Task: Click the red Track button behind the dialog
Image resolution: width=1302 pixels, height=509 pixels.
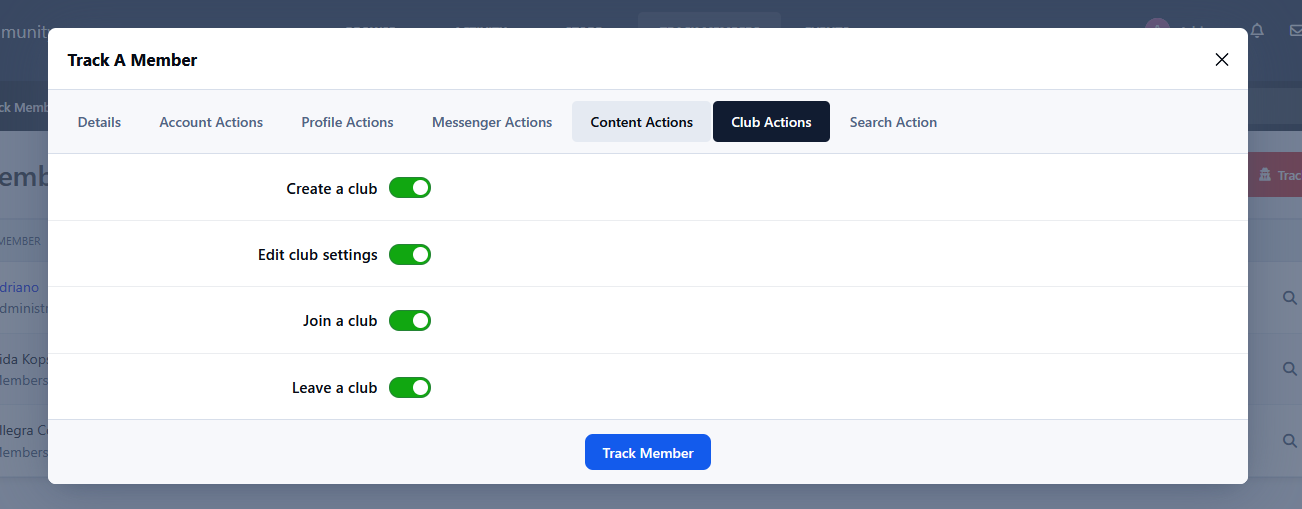Action: coord(1276,175)
